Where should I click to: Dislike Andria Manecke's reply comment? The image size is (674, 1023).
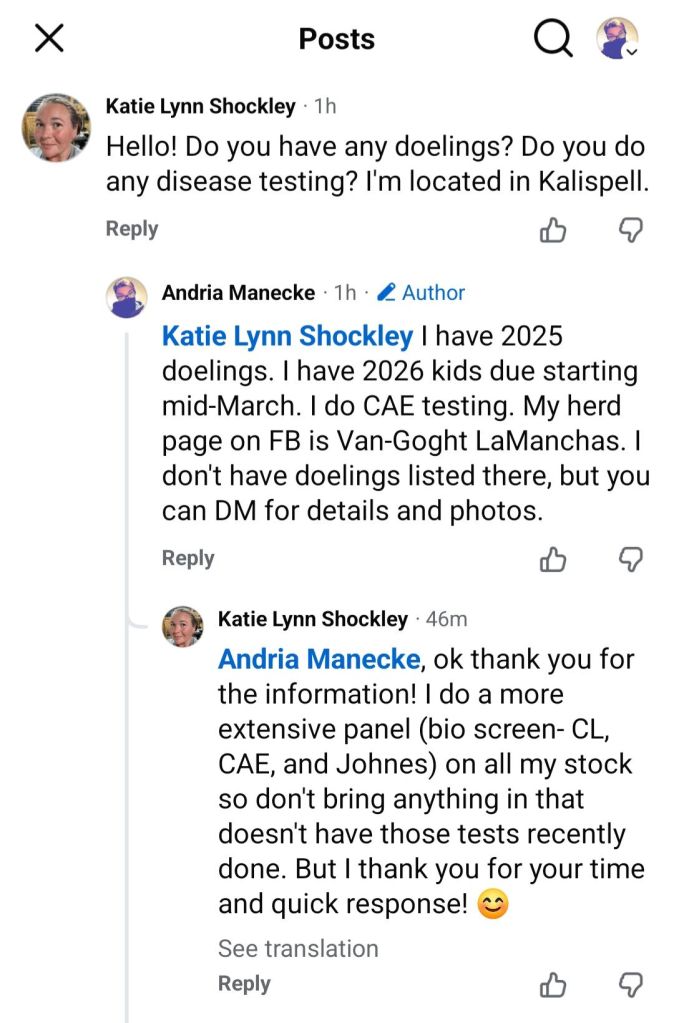point(630,559)
